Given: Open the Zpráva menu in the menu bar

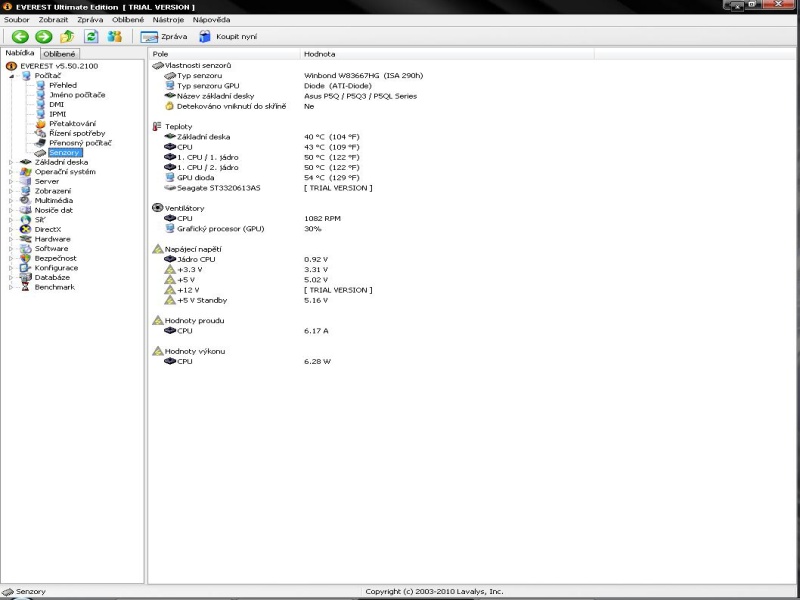Looking at the screenshot, I should pyautogui.click(x=90, y=20).
